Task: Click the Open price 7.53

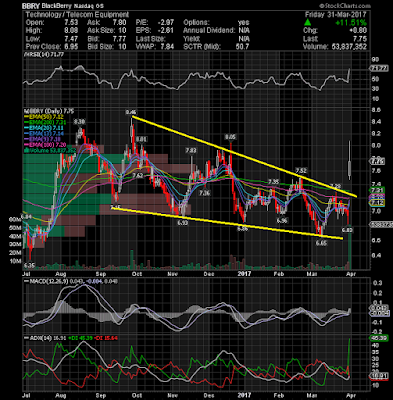Action: click(x=71, y=23)
